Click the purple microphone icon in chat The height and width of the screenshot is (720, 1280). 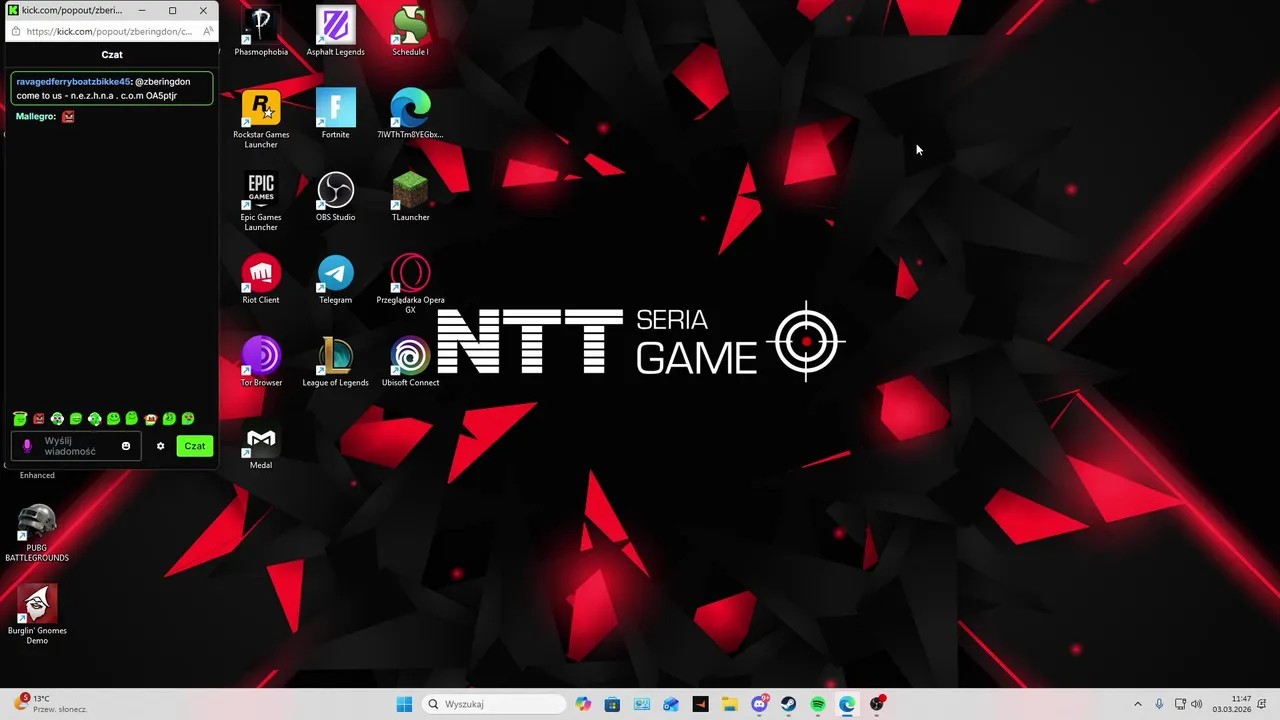coord(28,446)
